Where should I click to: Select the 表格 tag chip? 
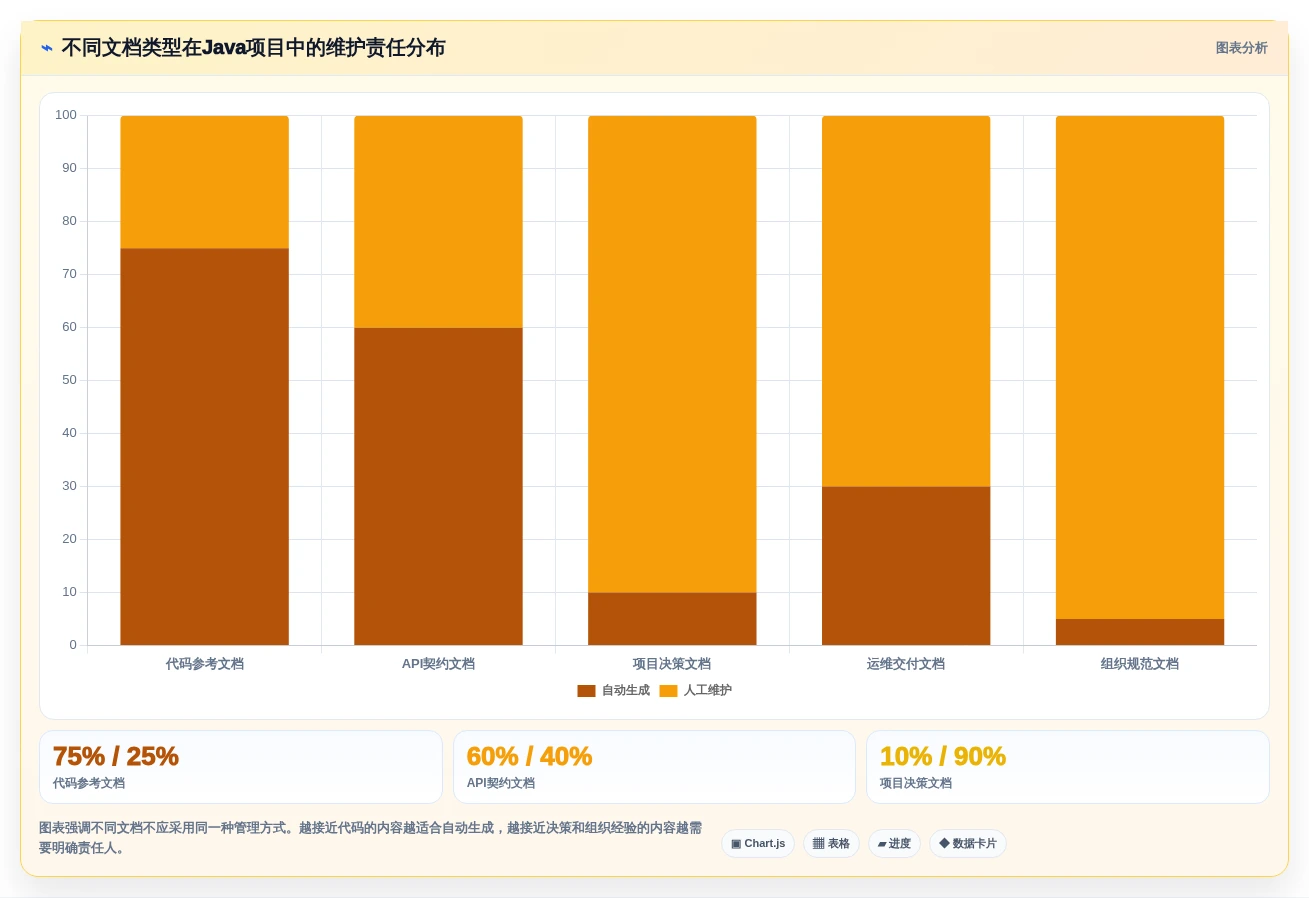(x=831, y=843)
